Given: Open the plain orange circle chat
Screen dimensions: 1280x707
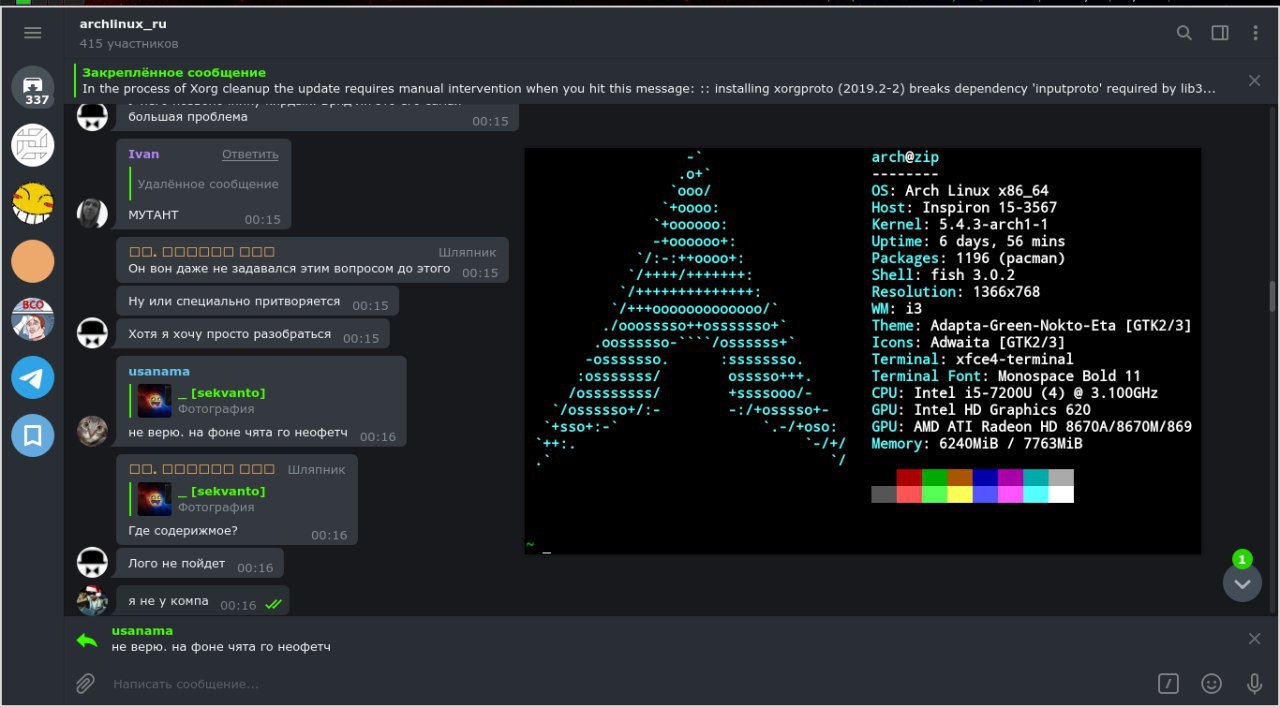Looking at the screenshot, I should (x=32, y=262).
